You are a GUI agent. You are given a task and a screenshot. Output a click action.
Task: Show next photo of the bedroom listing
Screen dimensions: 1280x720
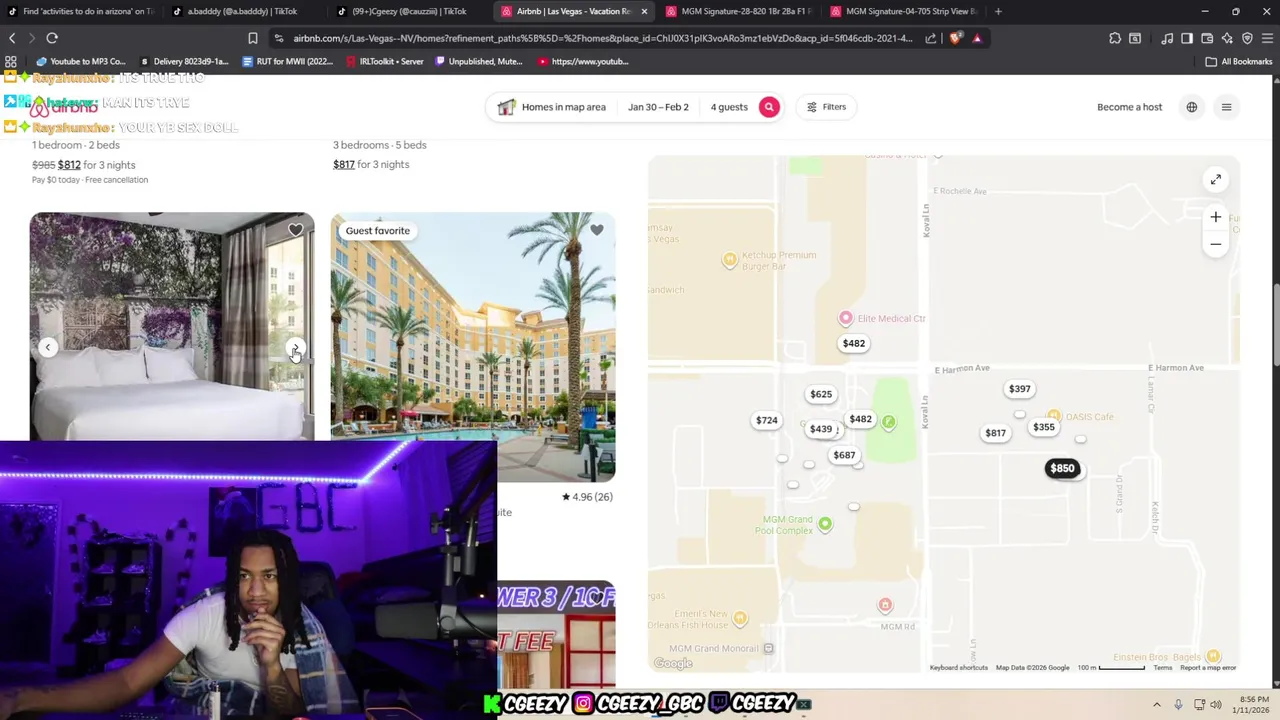tap(295, 348)
